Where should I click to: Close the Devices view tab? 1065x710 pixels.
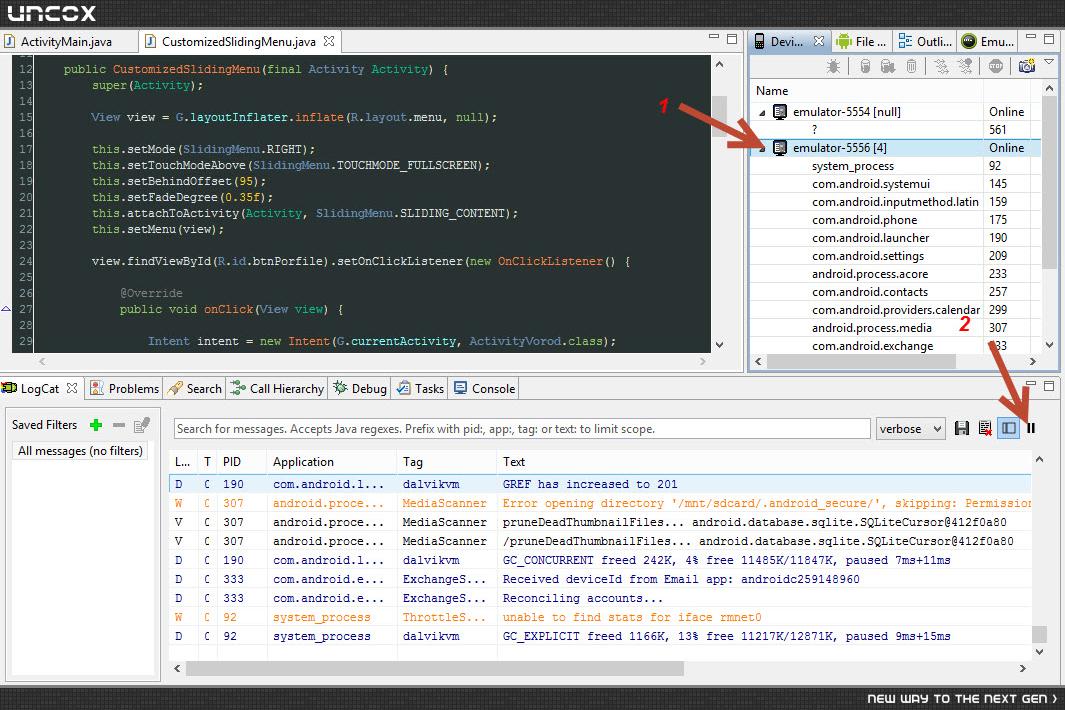pyautogui.click(x=818, y=41)
